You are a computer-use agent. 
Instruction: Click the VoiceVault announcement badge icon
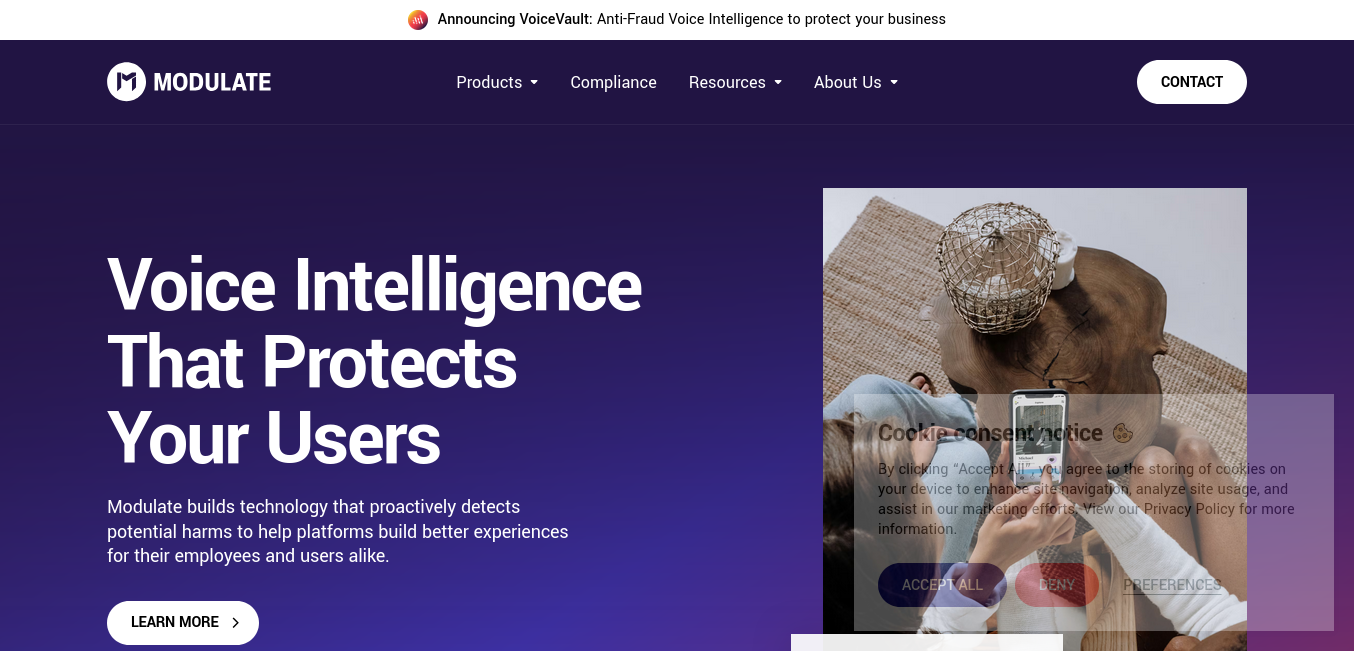(x=418, y=19)
